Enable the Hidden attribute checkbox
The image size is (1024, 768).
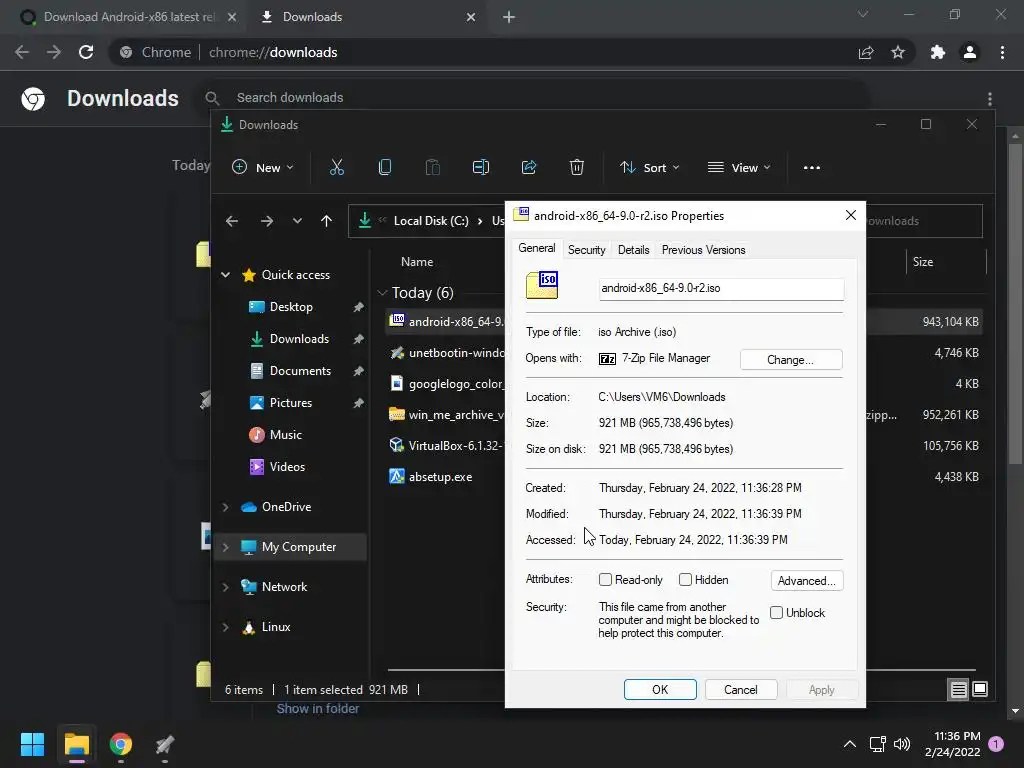(685, 579)
